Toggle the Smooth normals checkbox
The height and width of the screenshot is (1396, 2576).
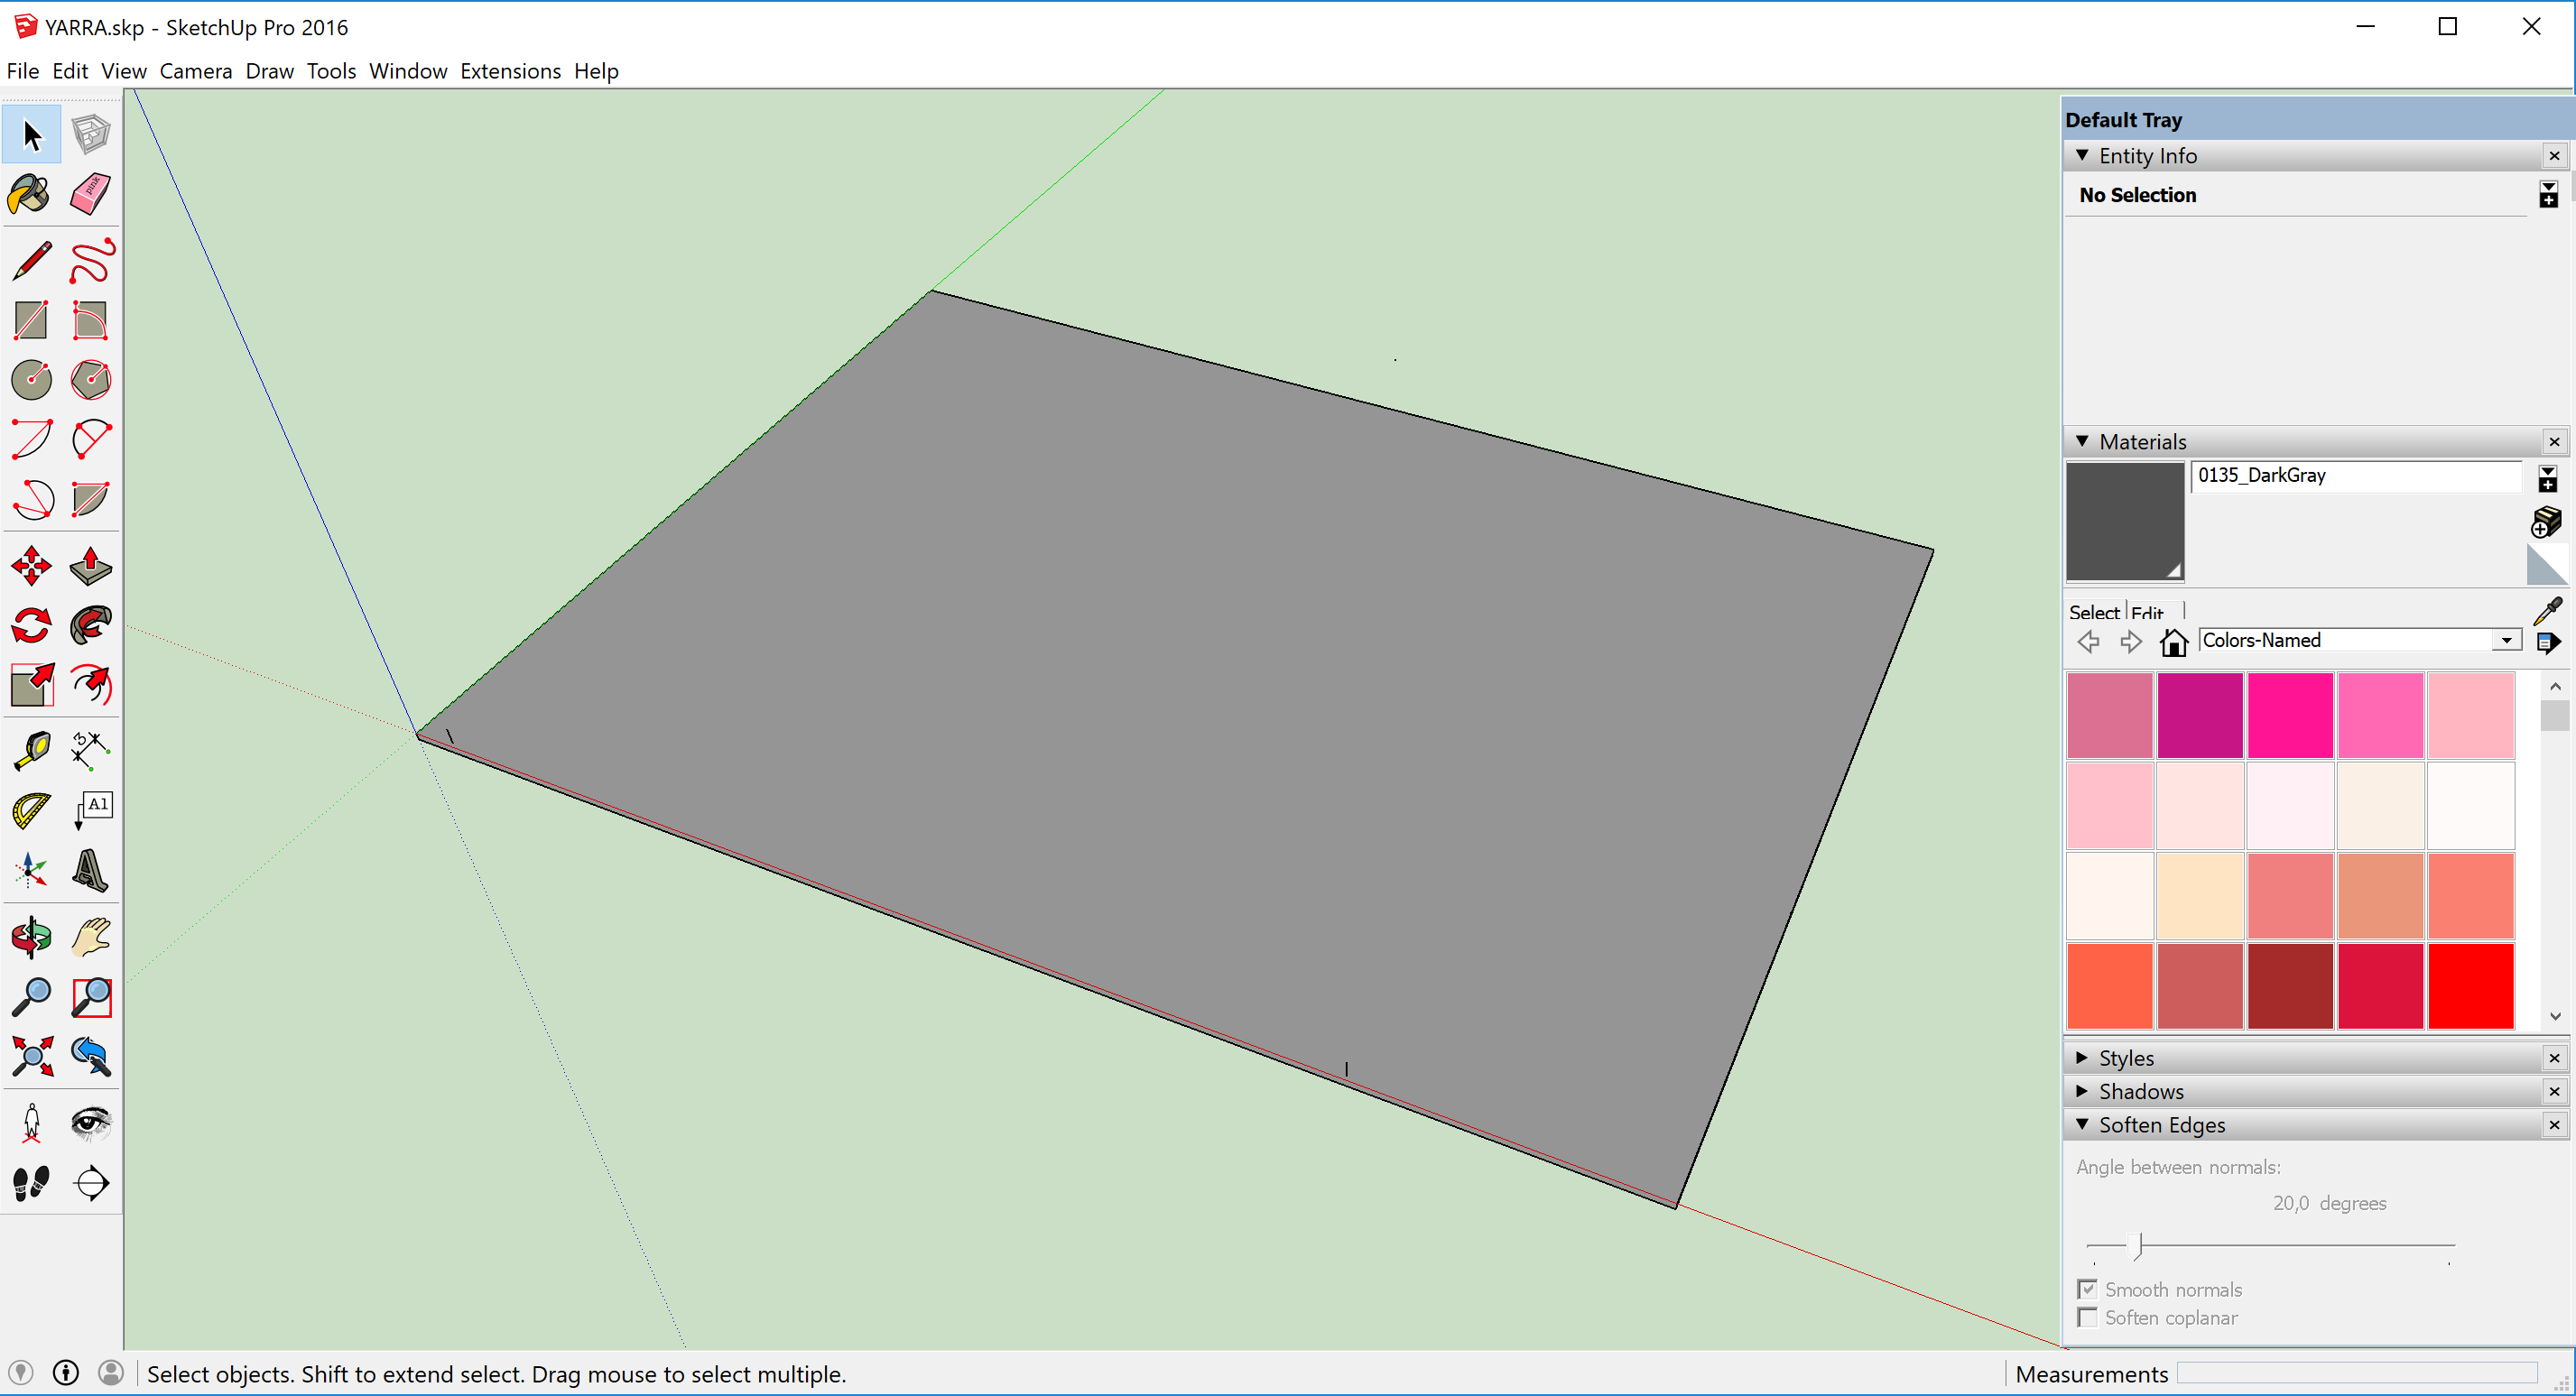coord(2087,1289)
